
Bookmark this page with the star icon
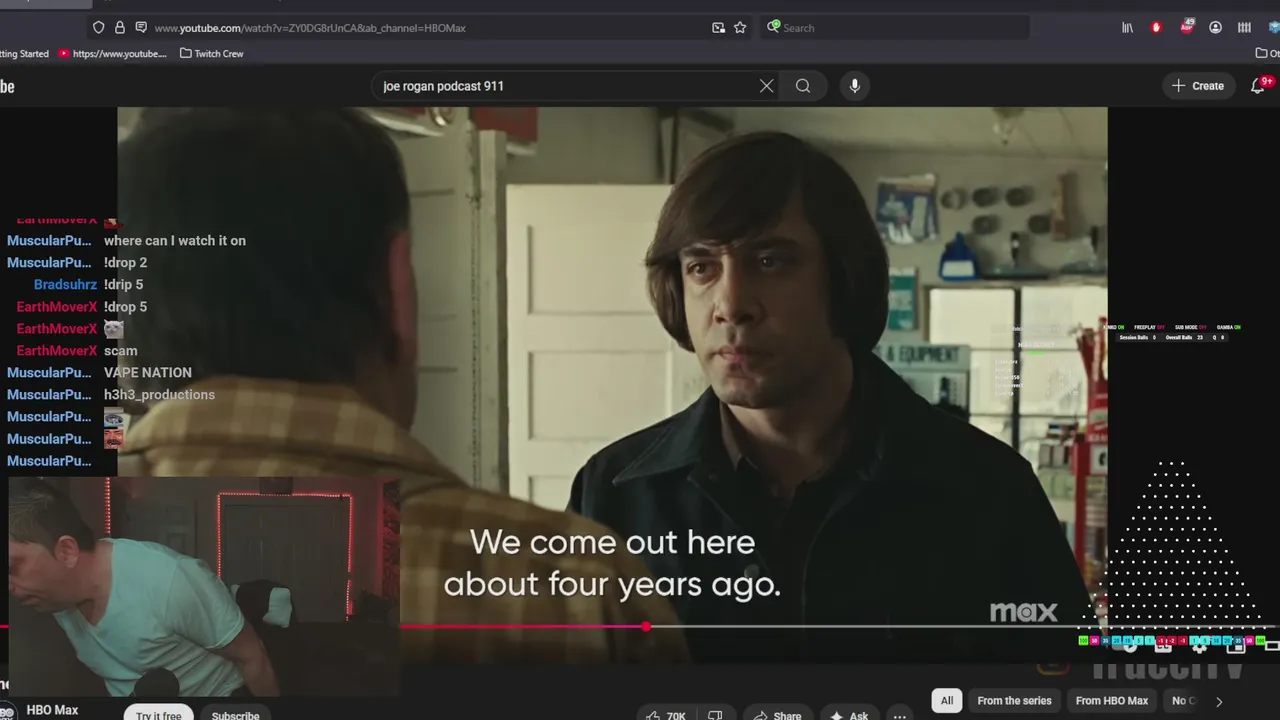(740, 28)
